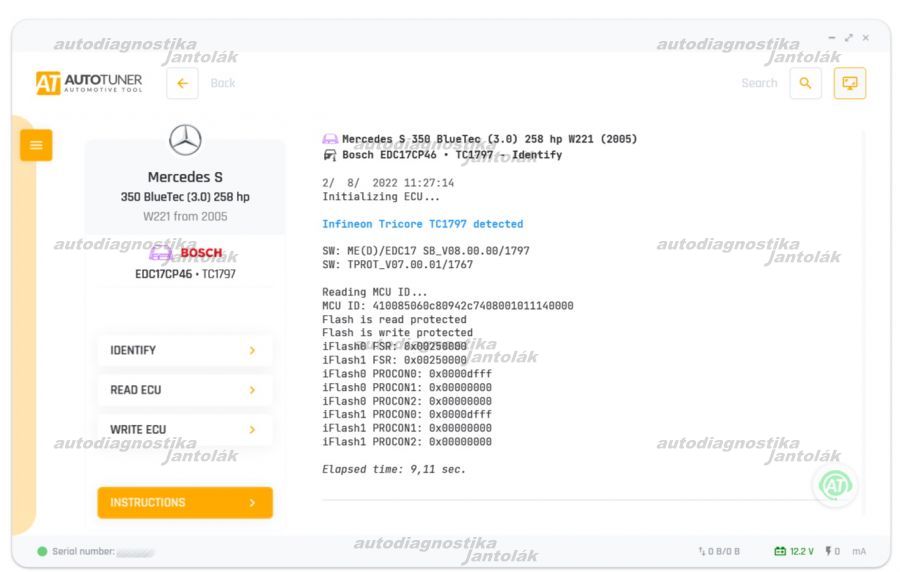Click the 'SW: TPROT_V07.00.01/1767' line
Image resolution: width=900 pixels, height=572 pixels.
(x=397, y=264)
